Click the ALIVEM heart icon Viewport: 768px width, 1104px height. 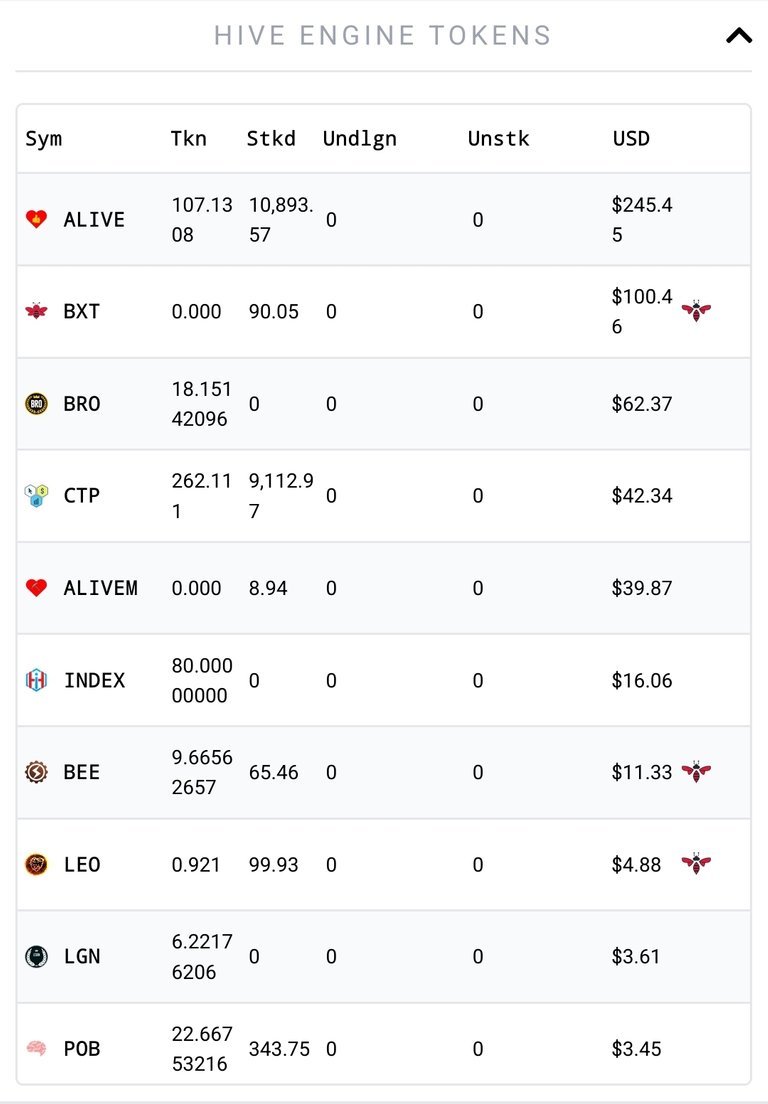(x=37, y=587)
